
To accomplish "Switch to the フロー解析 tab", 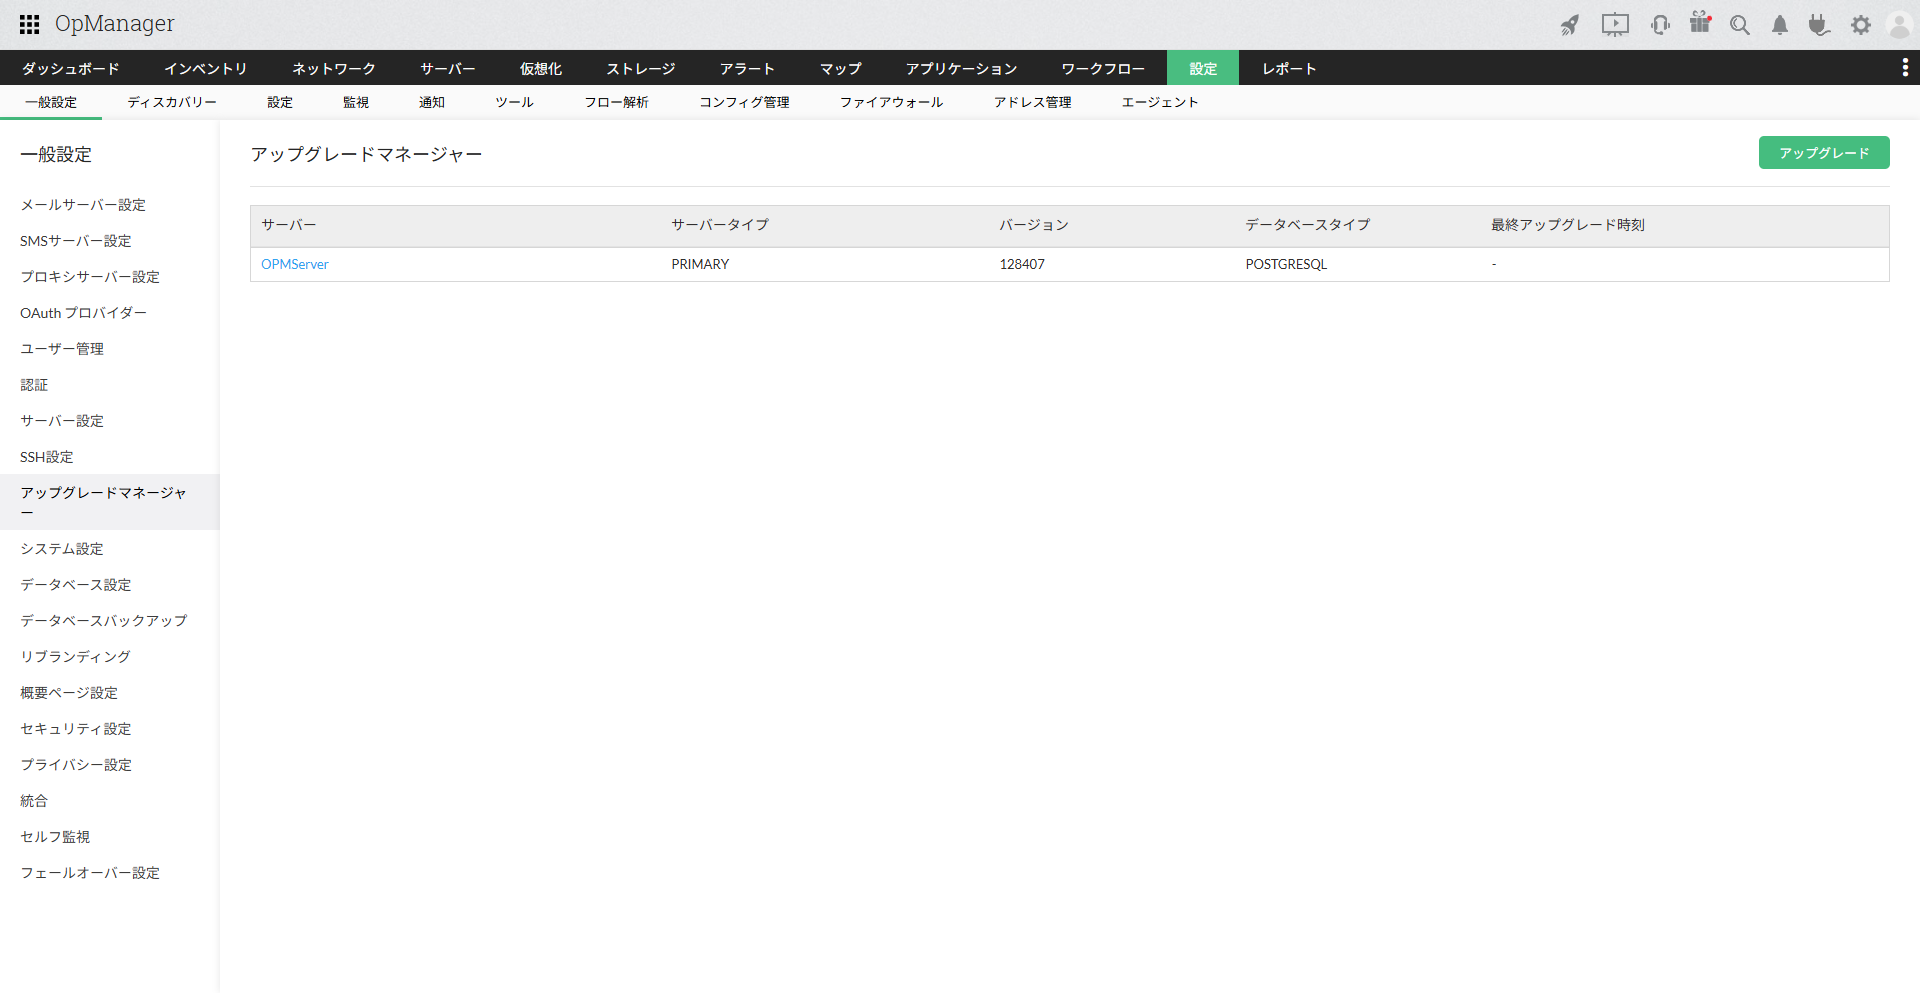I will 617,102.
